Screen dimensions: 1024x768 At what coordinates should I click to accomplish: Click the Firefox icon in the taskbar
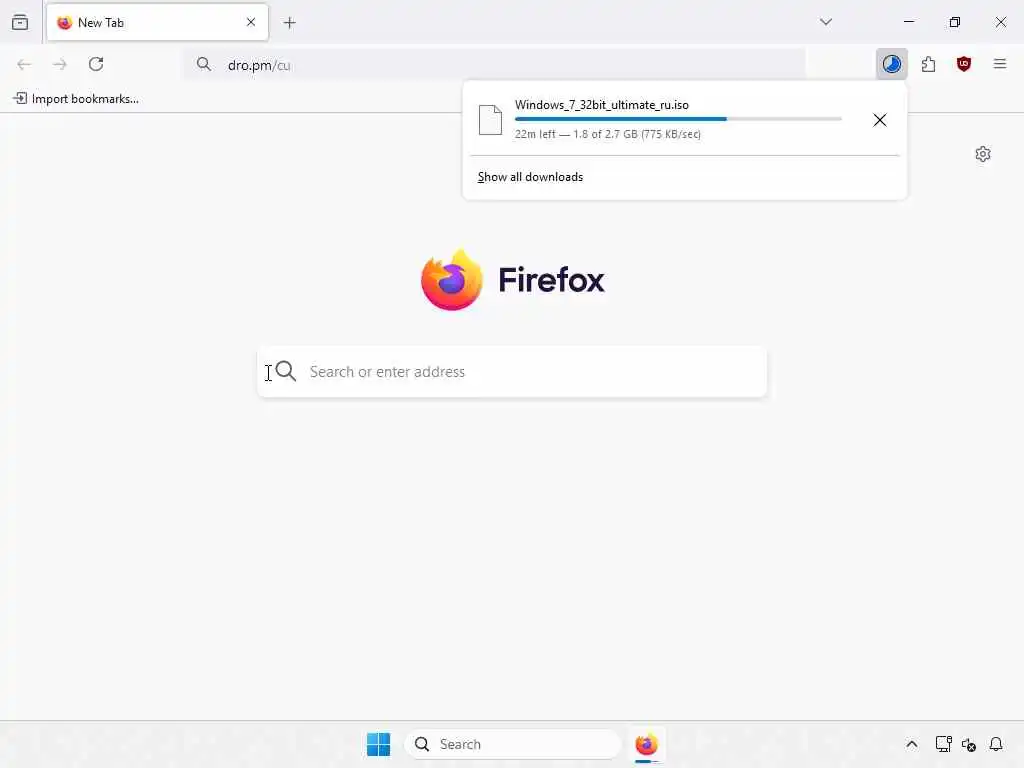647,744
